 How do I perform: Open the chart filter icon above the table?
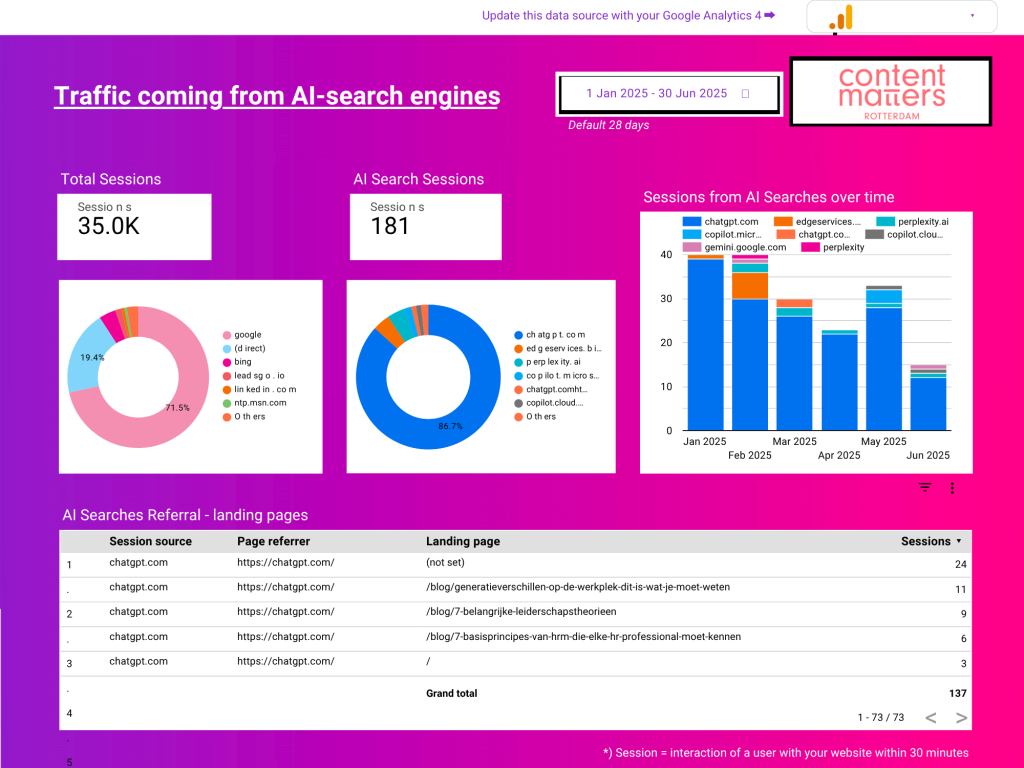pos(925,488)
